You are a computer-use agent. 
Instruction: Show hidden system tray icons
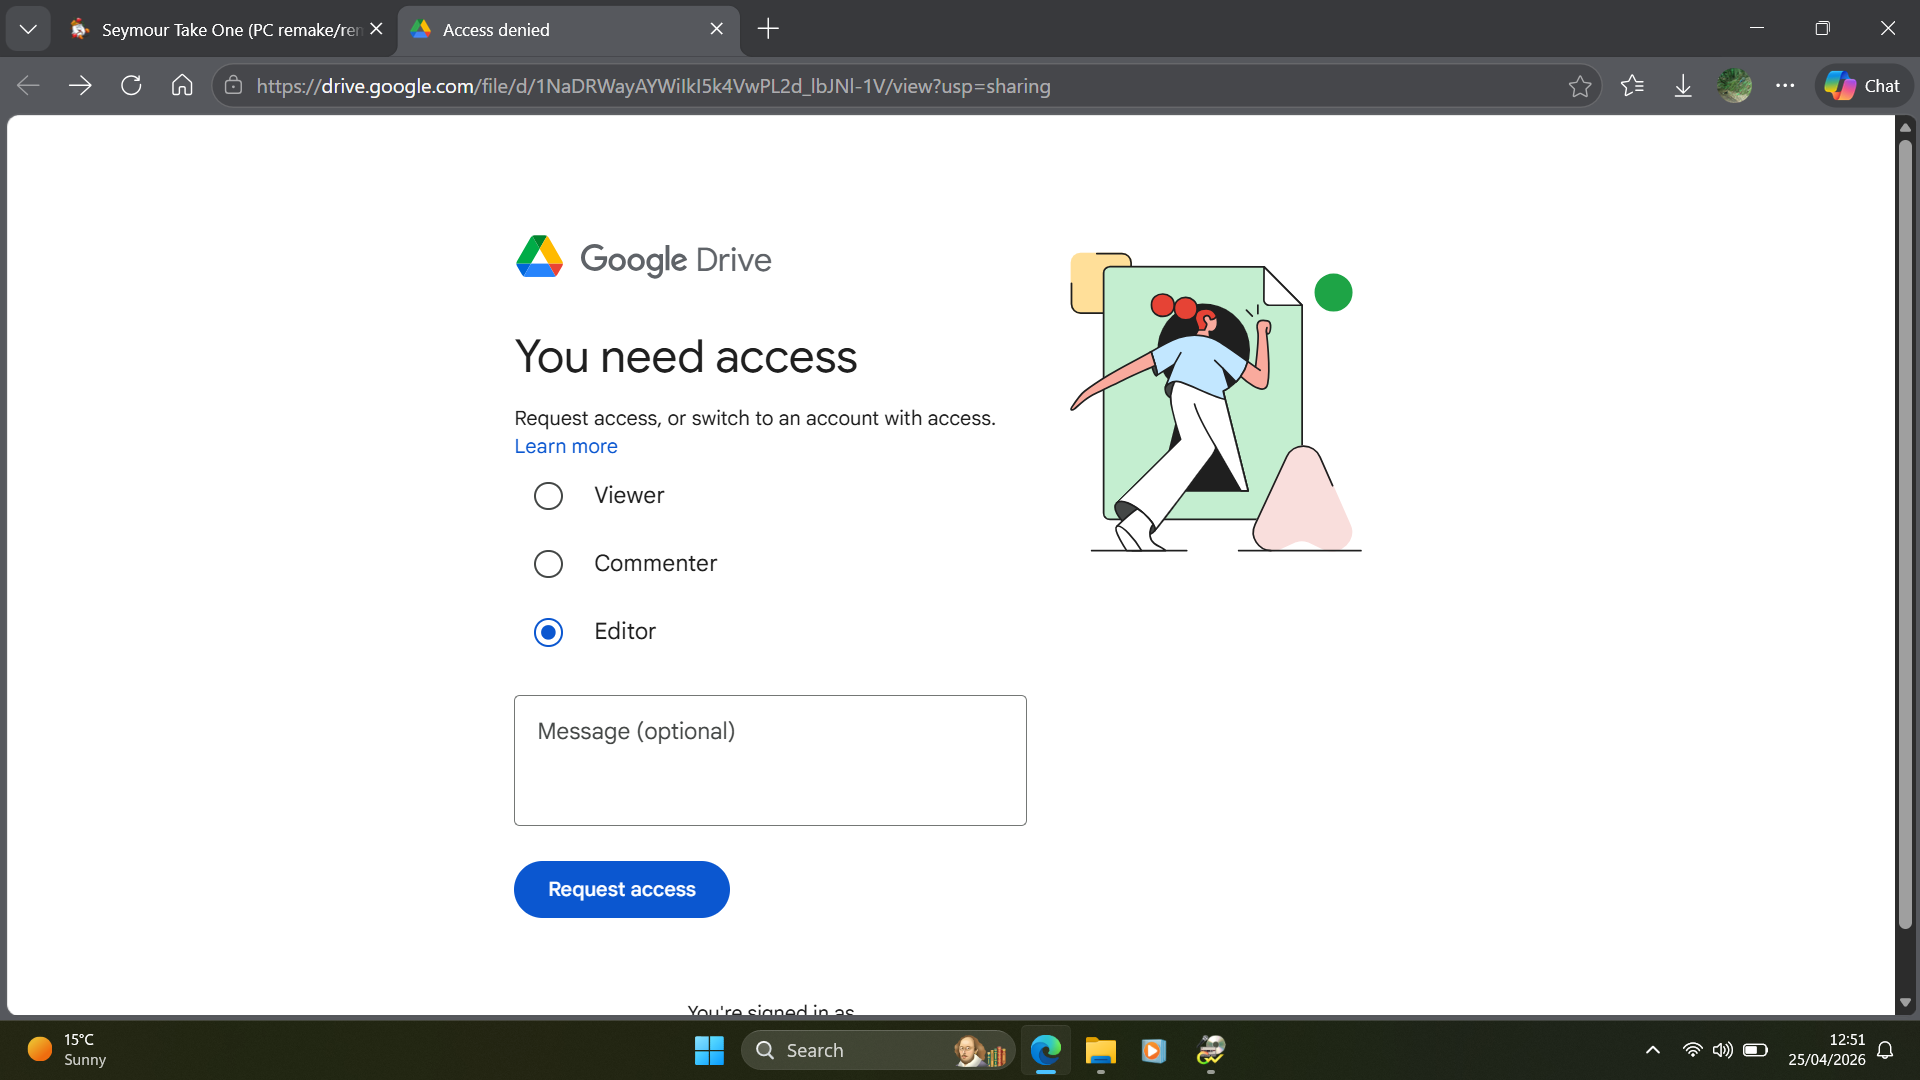[x=1652, y=1050]
